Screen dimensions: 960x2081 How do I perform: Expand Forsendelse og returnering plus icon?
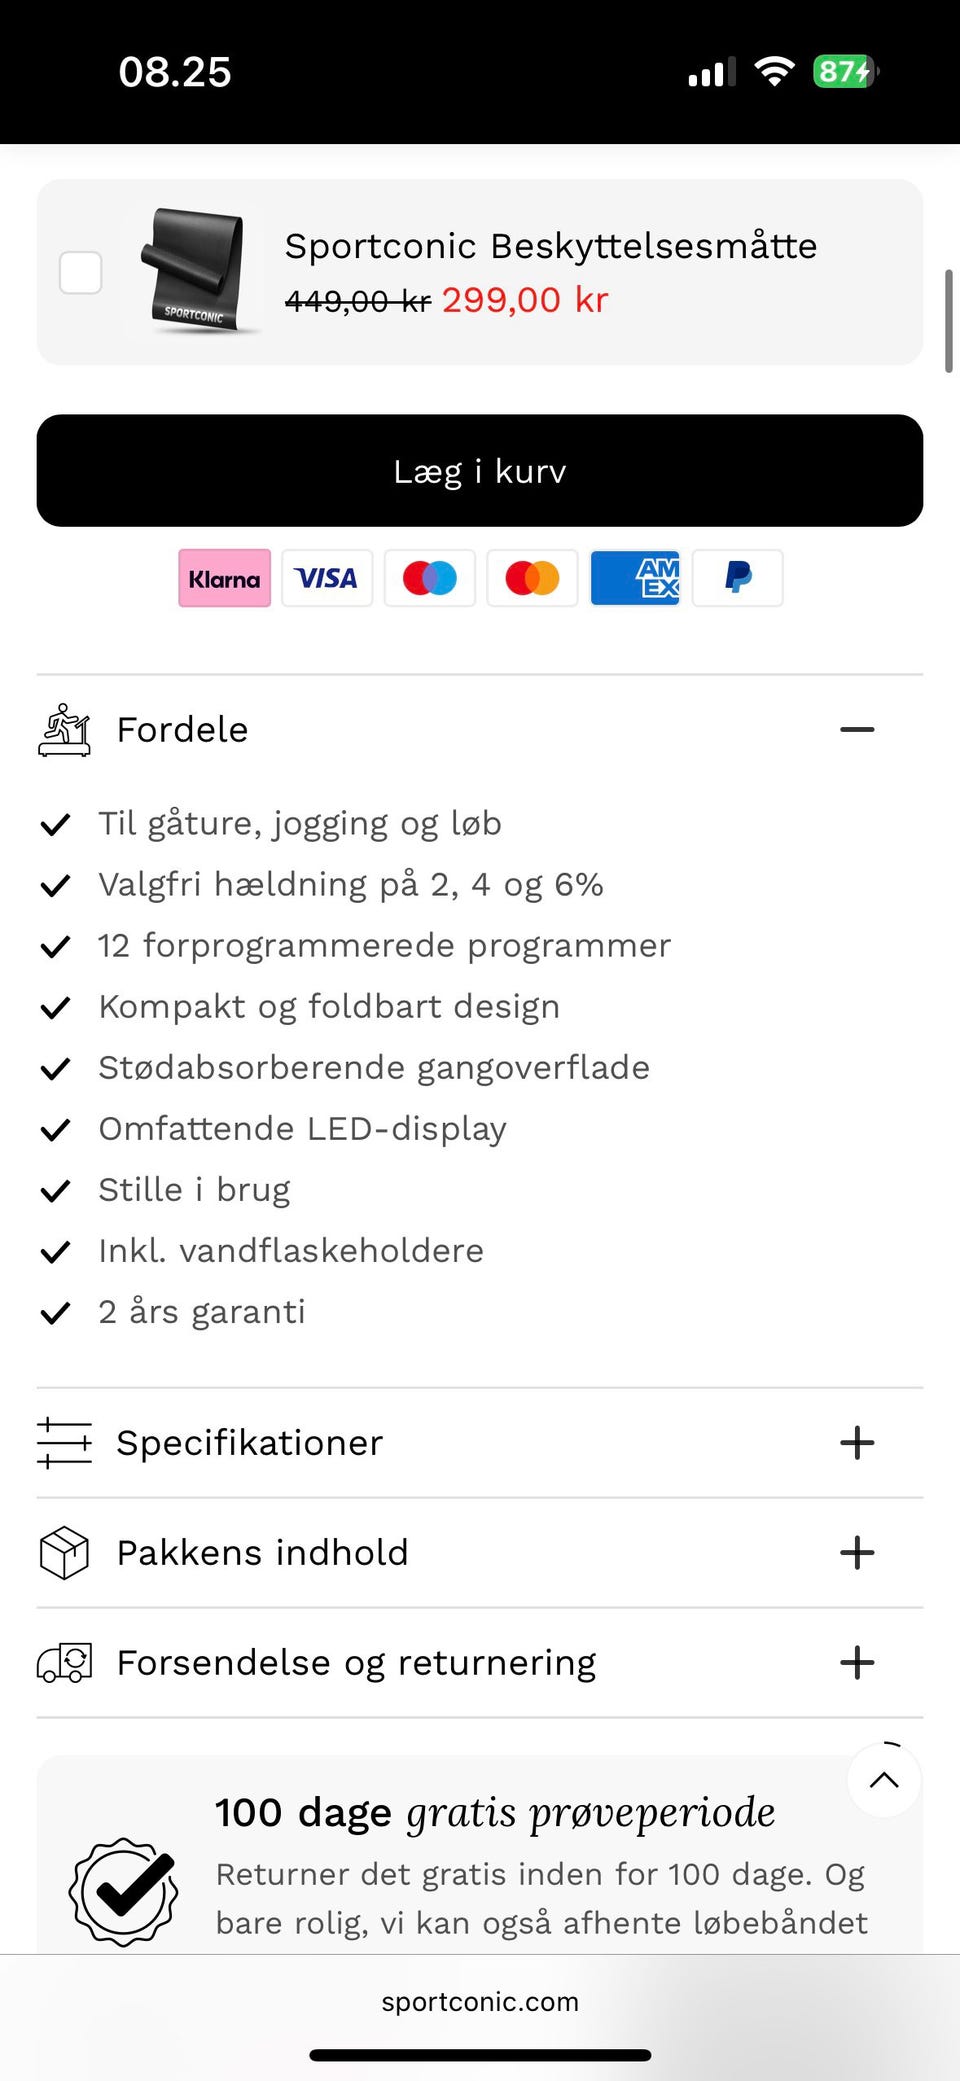point(857,1663)
